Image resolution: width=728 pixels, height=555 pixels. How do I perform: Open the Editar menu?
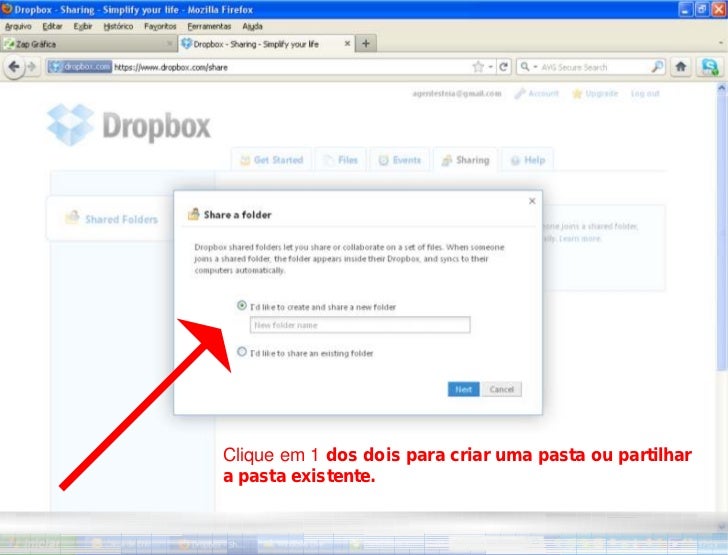tap(52, 26)
